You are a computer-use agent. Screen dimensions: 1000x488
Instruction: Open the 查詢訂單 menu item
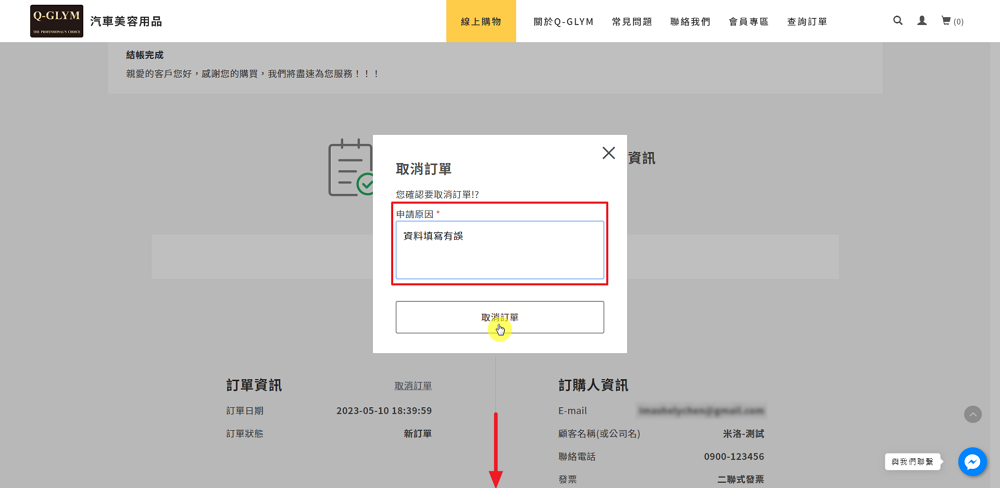(x=807, y=21)
